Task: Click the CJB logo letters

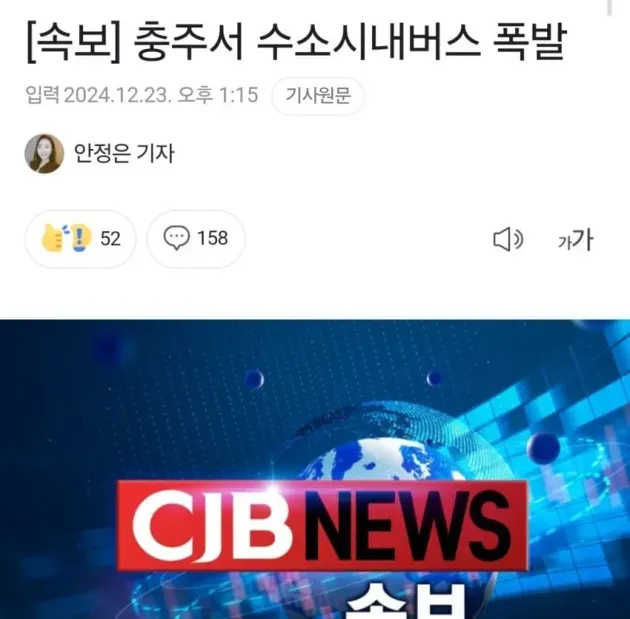Action: [212, 525]
